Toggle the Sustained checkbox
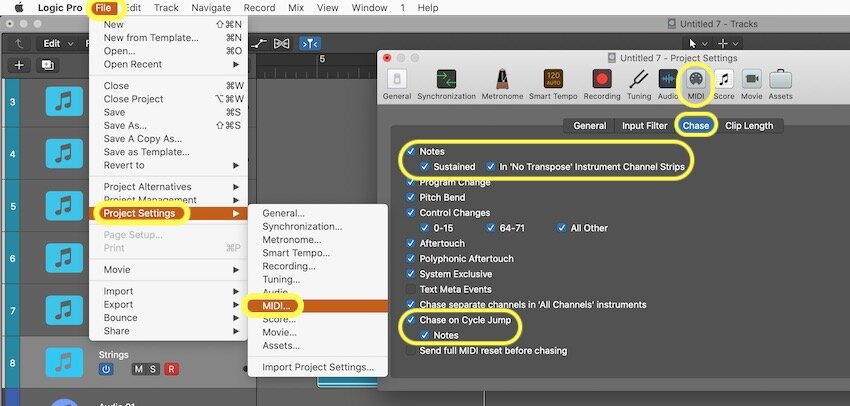The width and height of the screenshot is (850, 406). [x=425, y=166]
